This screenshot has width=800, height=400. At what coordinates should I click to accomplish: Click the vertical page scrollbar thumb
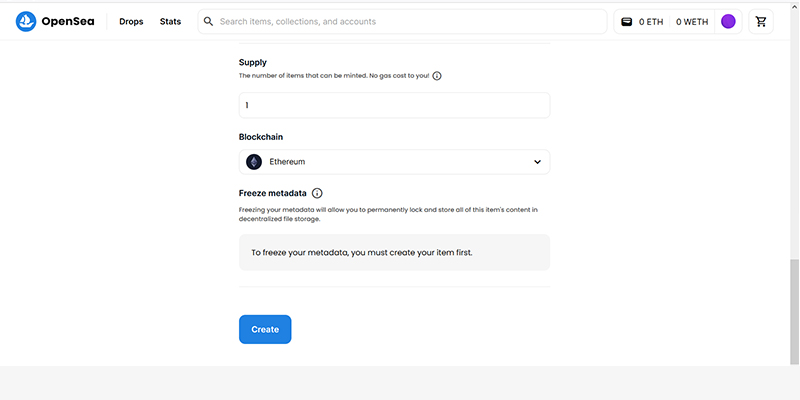coord(794,312)
